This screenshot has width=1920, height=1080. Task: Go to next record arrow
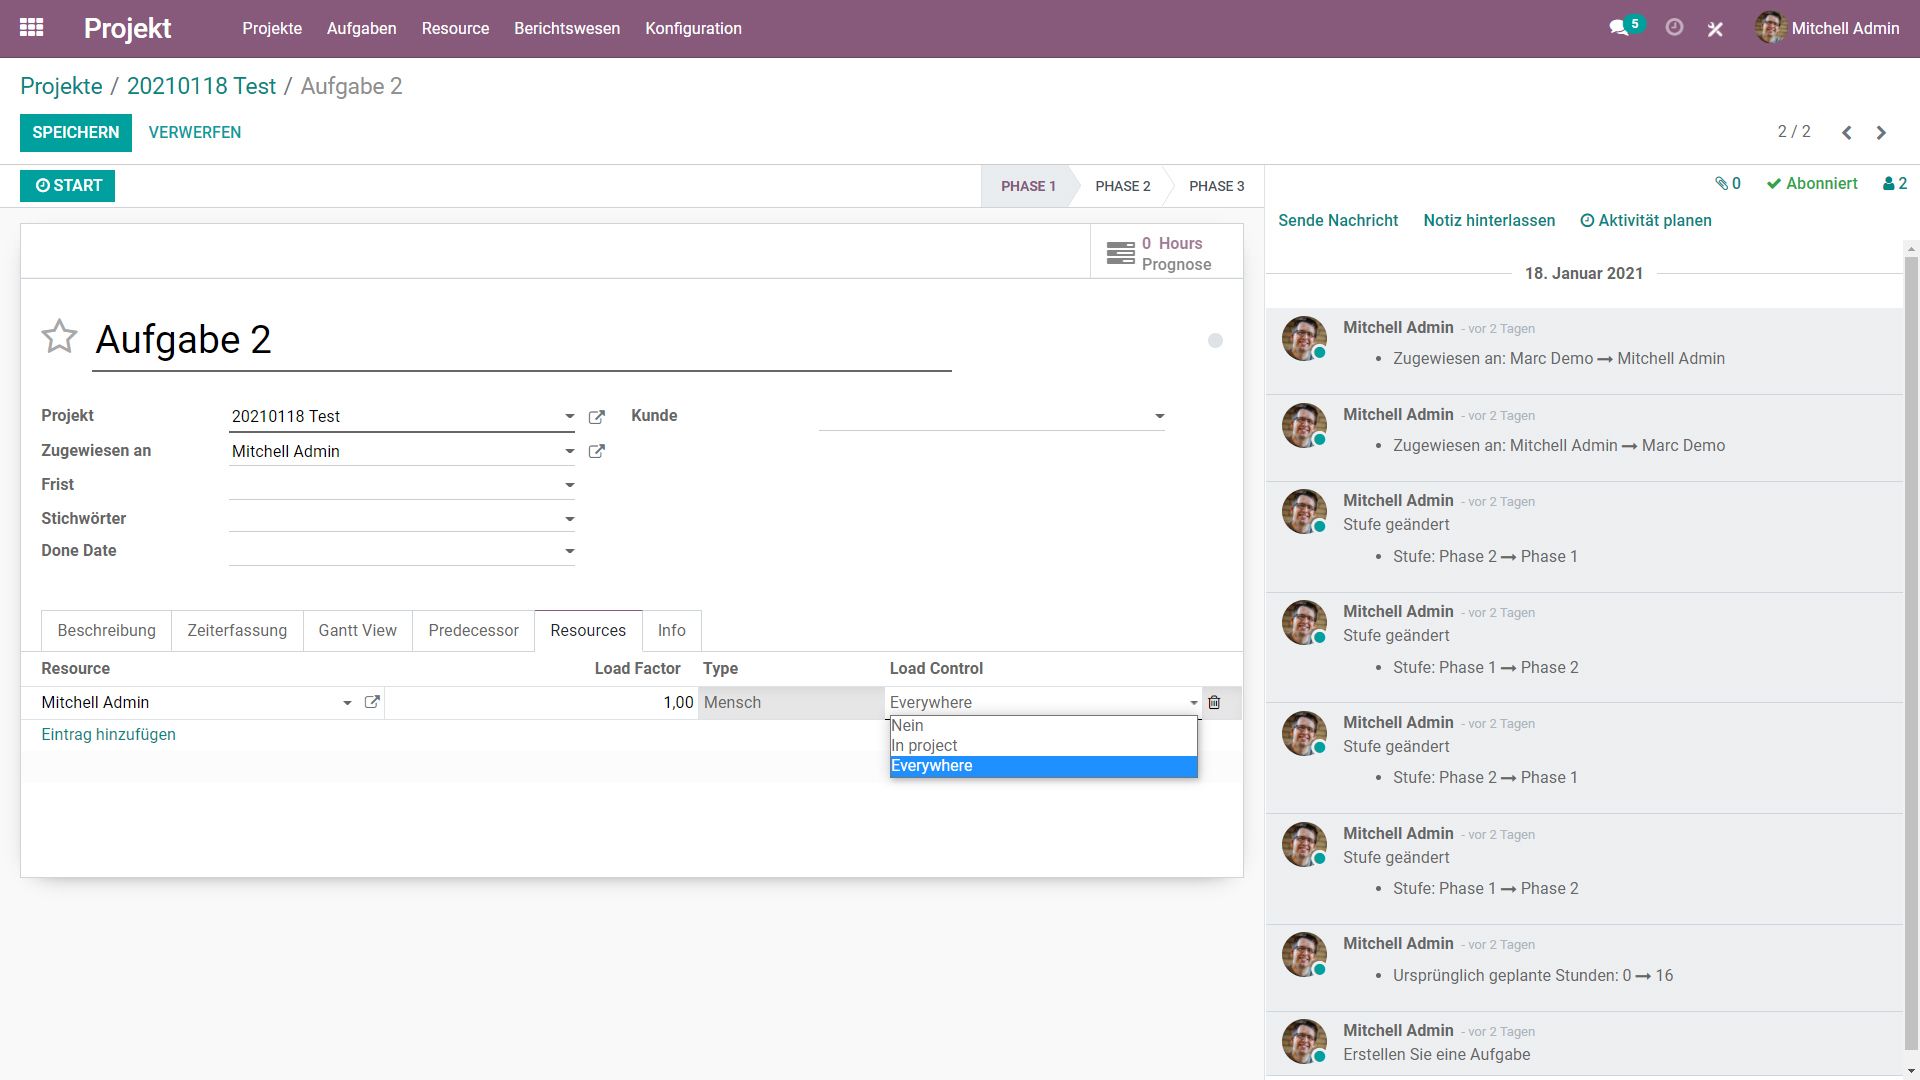pyautogui.click(x=1881, y=133)
